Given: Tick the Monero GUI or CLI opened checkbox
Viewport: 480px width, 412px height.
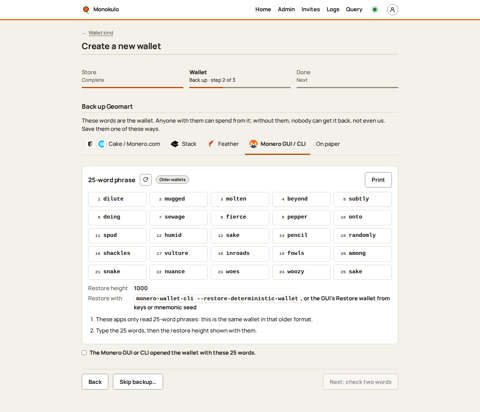Looking at the screenshot, I should pos(84,353).
